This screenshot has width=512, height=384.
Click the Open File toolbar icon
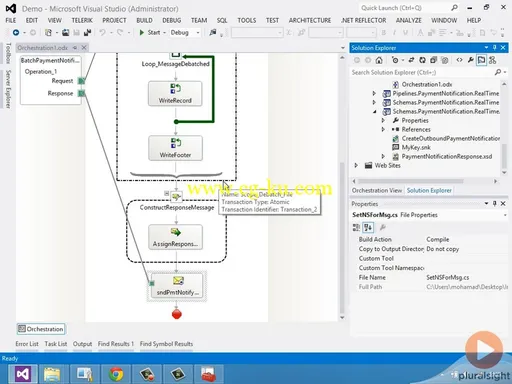tap(65, 32)
